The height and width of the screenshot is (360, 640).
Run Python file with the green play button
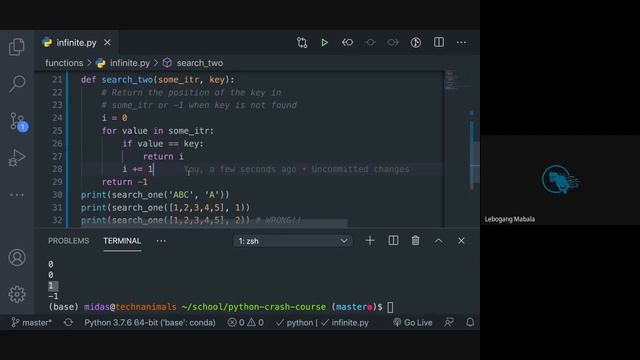(x=324, y=42)
